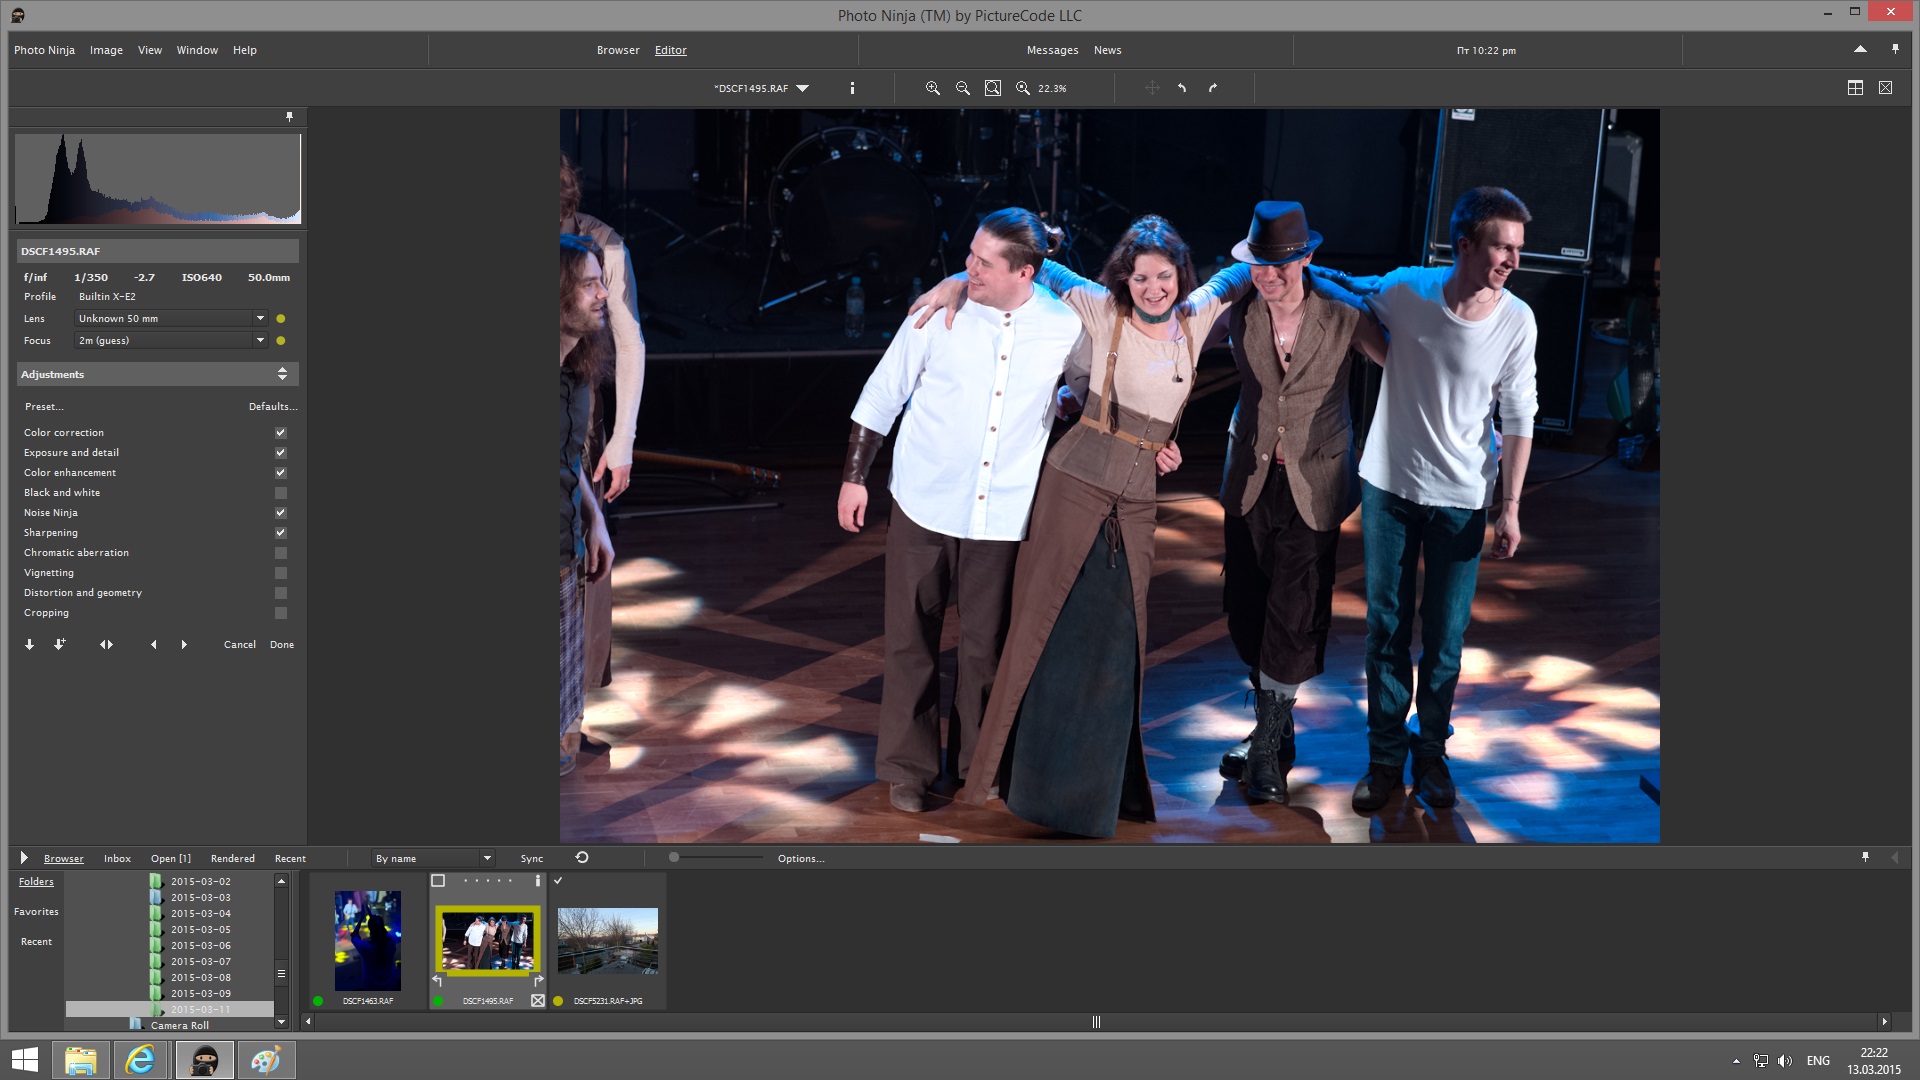Rotate image counterclockwise in the toolbar
The height and width of the screenshot is (1080, 1920).
tap(1182, 88)
